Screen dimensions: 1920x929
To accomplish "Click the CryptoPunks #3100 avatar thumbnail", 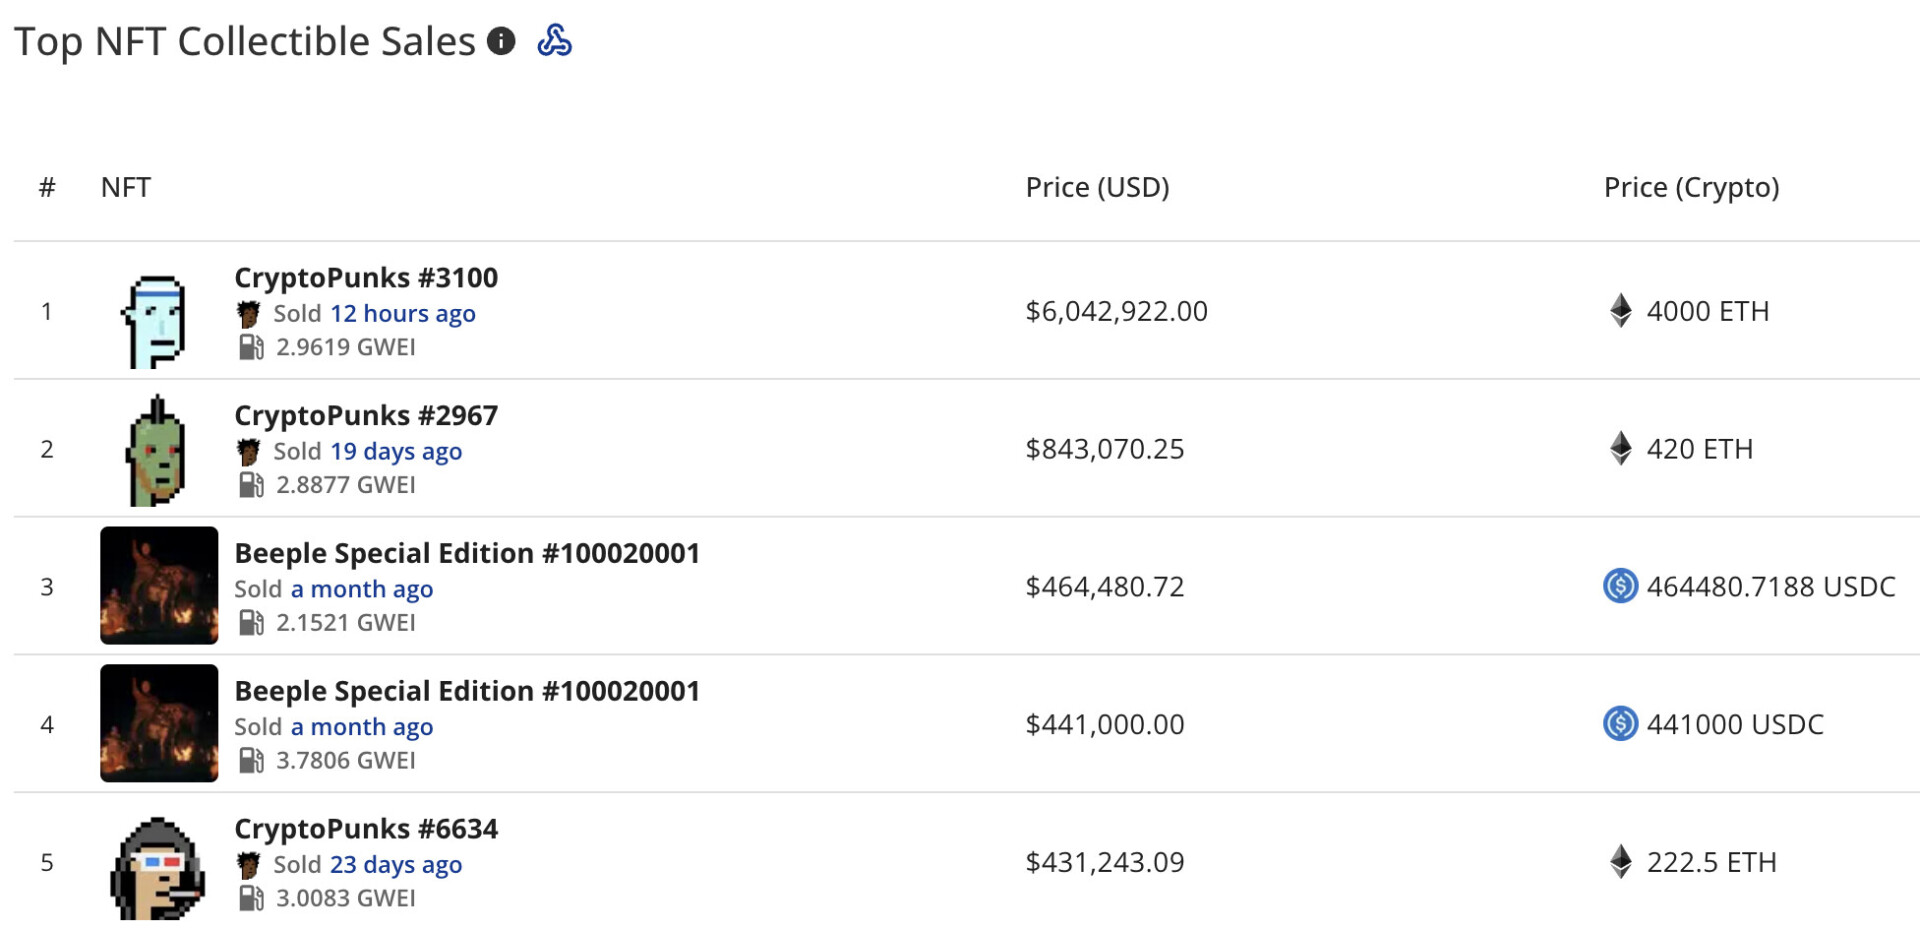I will click(x=156, y=321).
